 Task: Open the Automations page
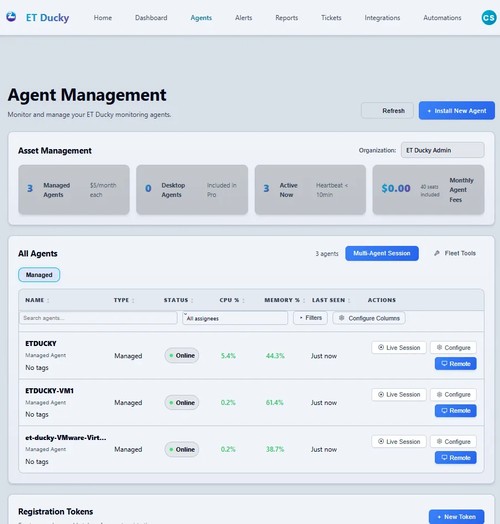coord(442,18)
